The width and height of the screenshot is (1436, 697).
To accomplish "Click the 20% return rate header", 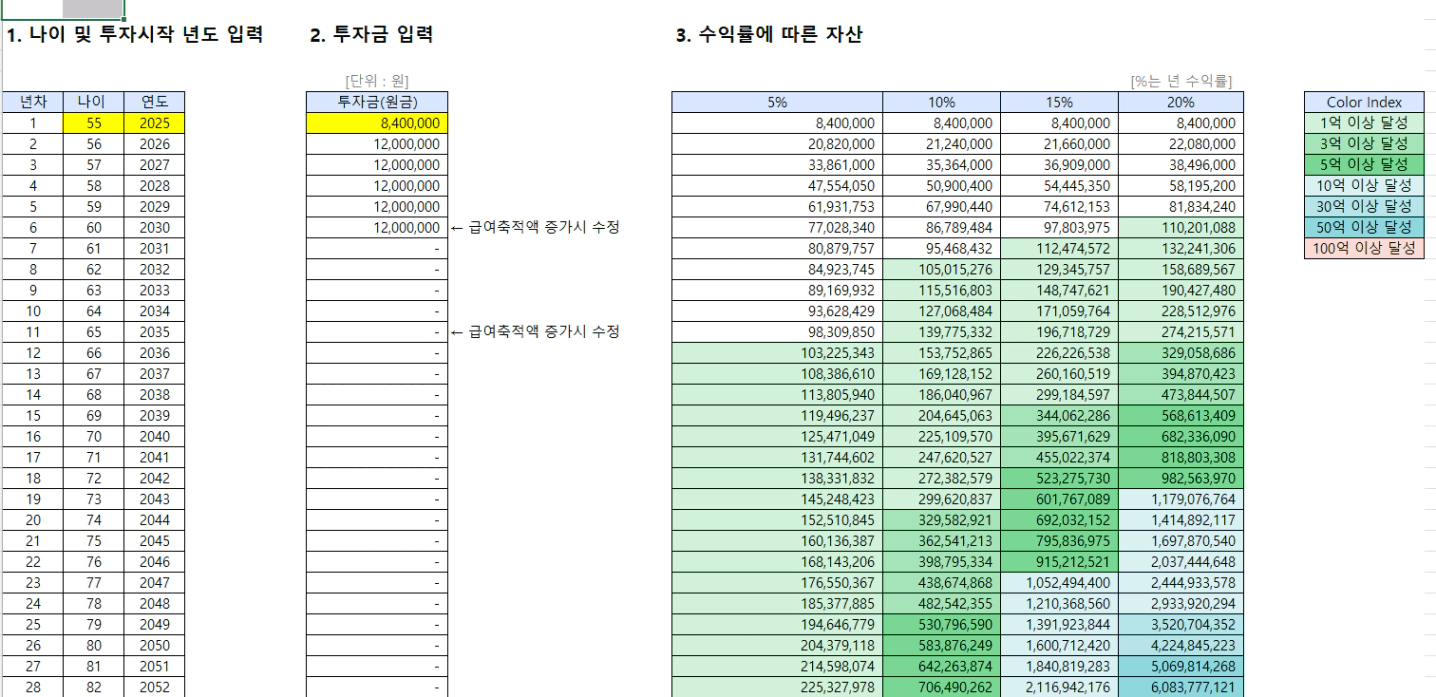I will [x=1181, y=102].
